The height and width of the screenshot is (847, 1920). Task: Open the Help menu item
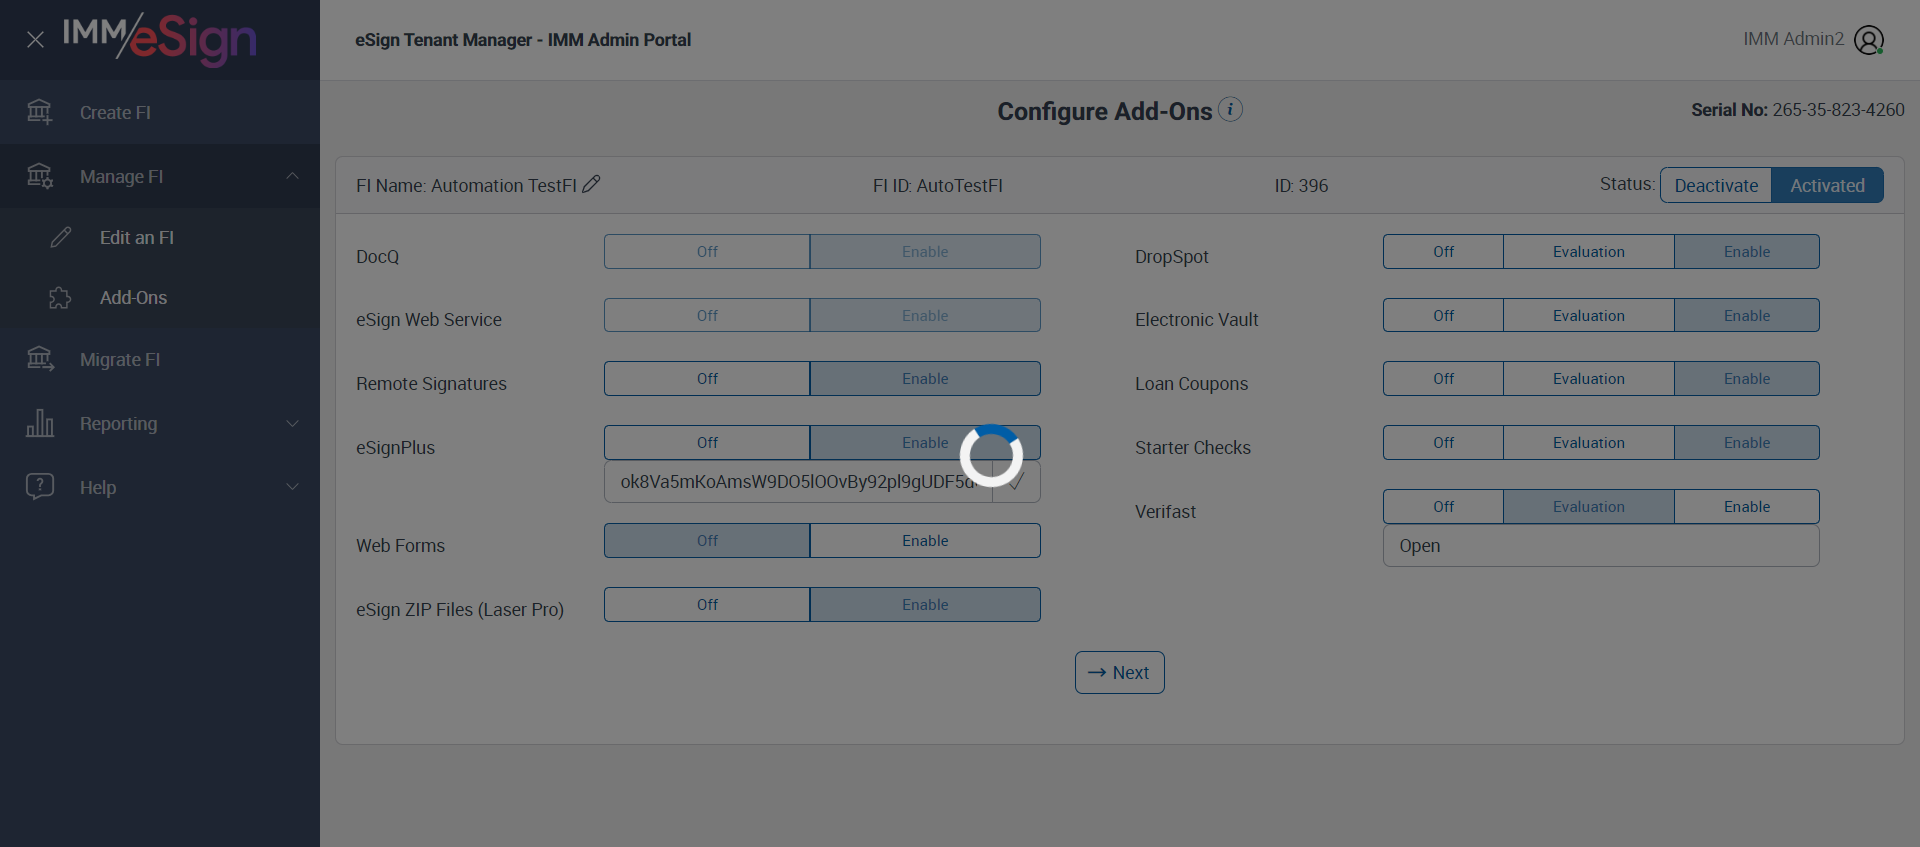pyautogui.click(x=160, y=487)
